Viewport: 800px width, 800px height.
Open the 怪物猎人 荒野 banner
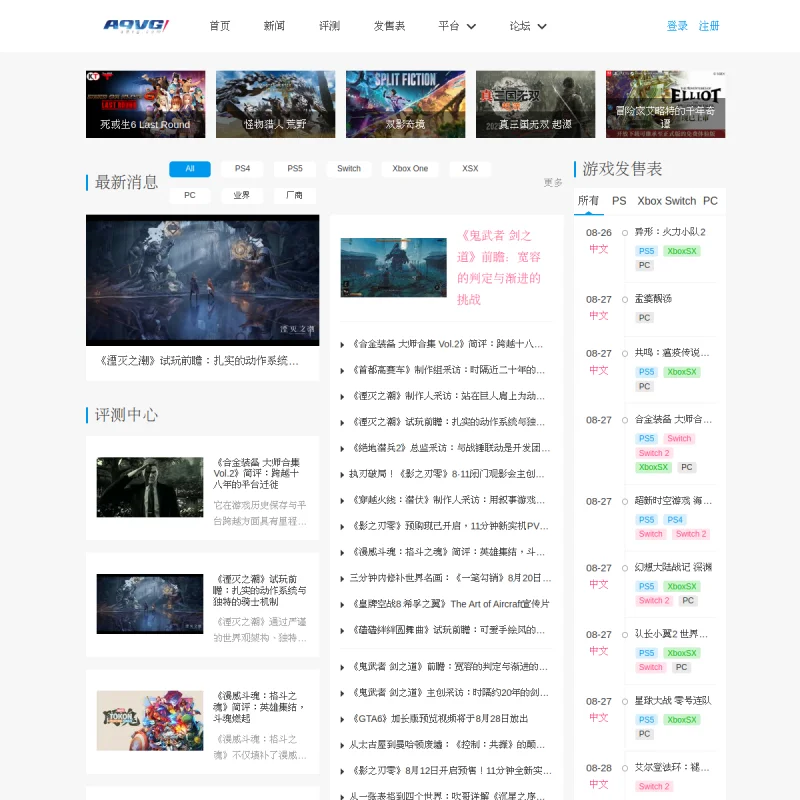[276, 104]
